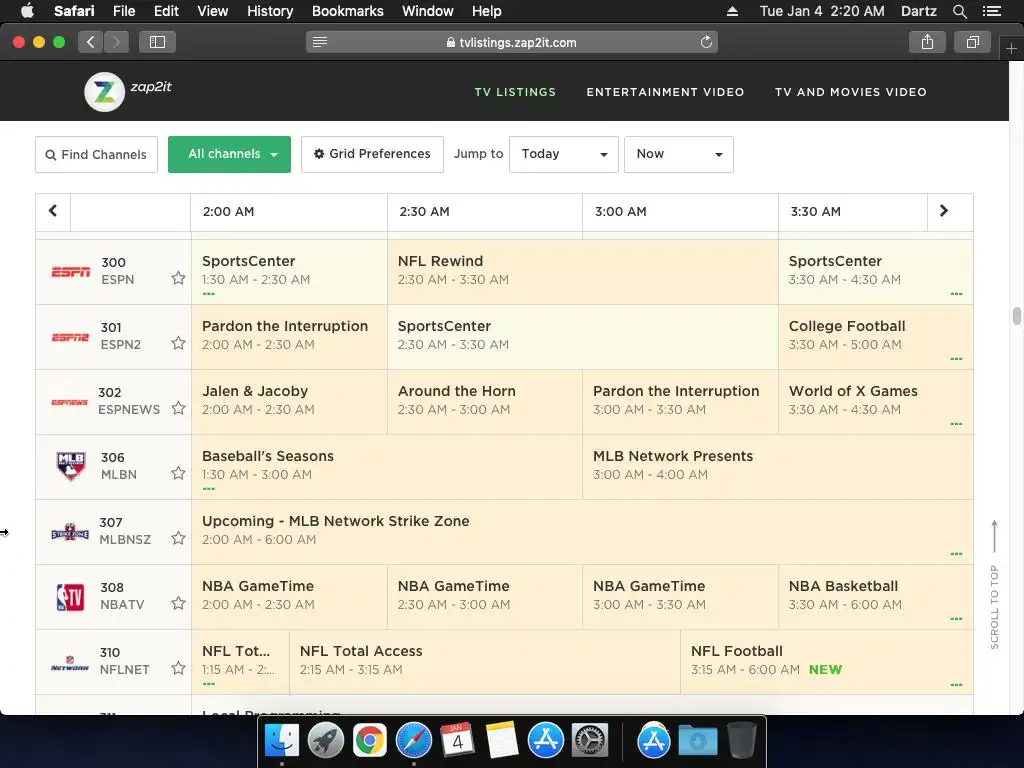Click the tvlistings.zap2it.com address field

pos(512,42)
